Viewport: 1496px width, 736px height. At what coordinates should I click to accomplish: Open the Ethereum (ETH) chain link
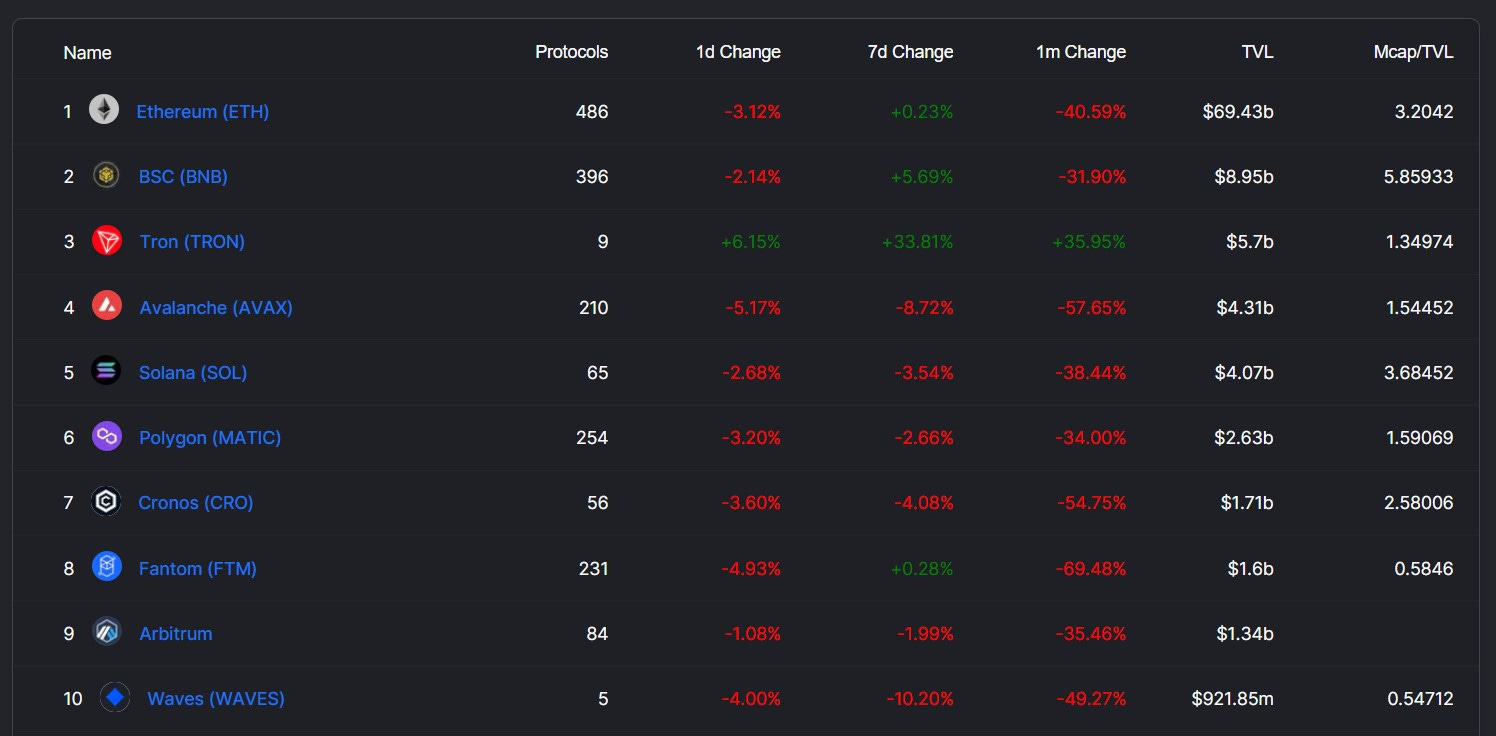point(203,111)
